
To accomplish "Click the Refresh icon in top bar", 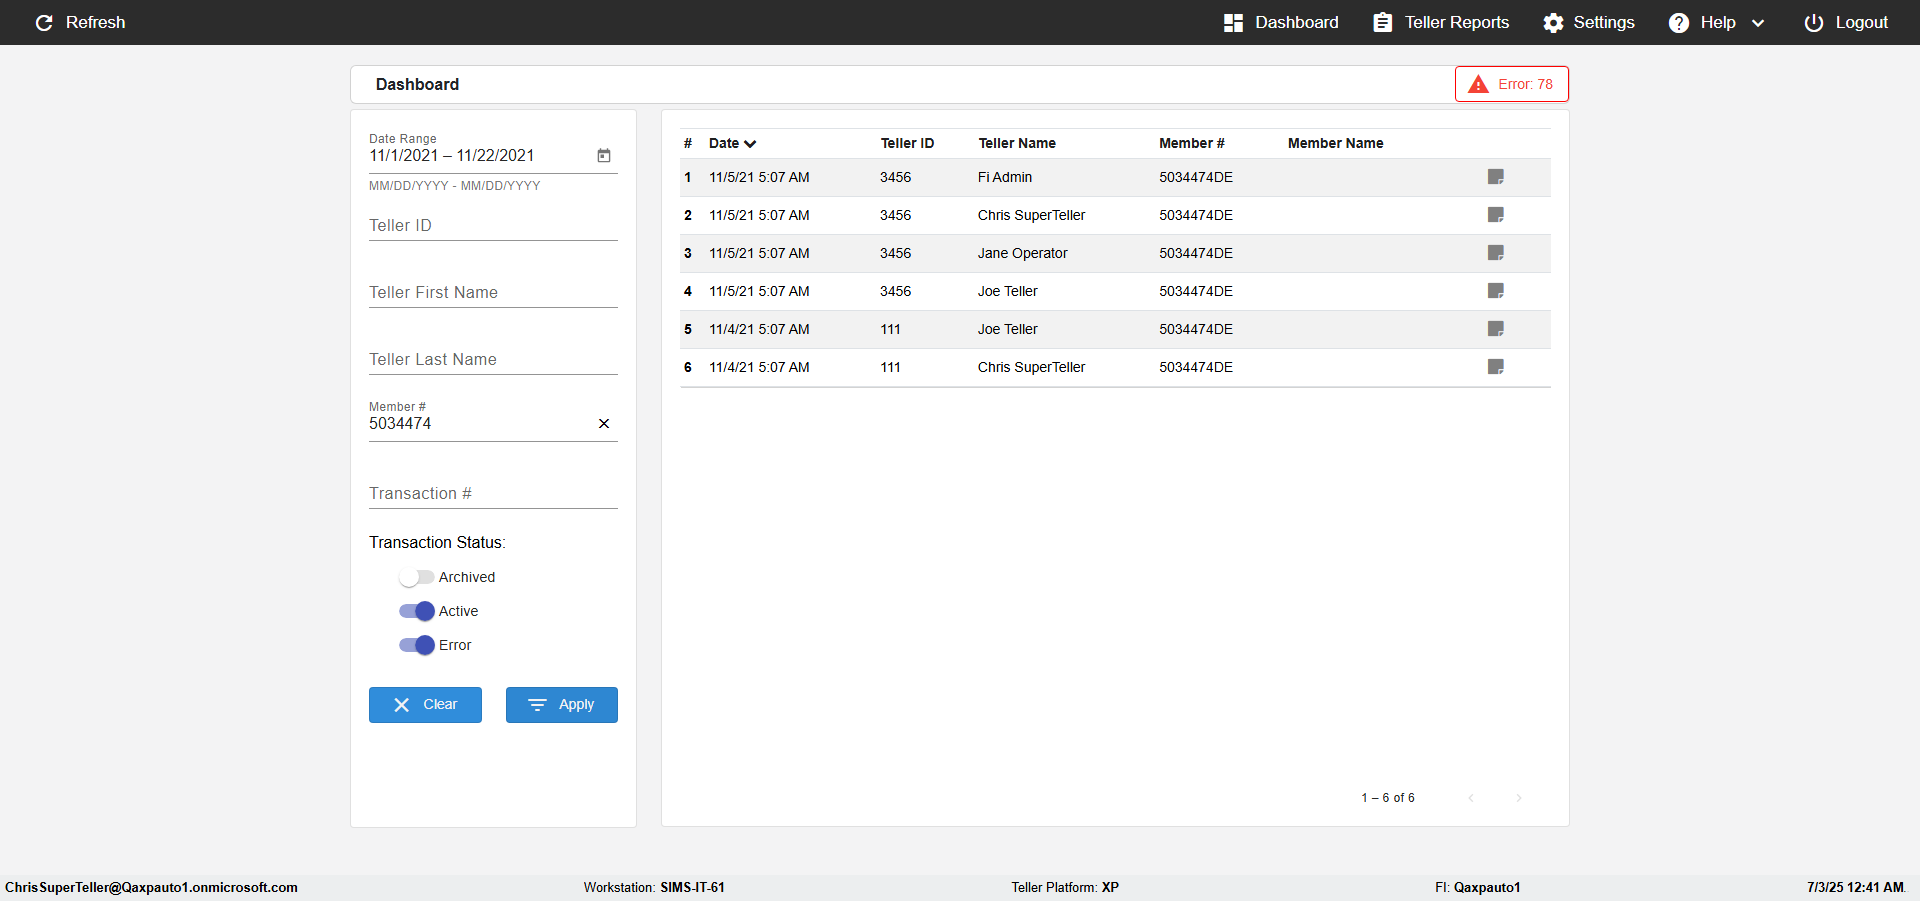I will coord(44,22).
